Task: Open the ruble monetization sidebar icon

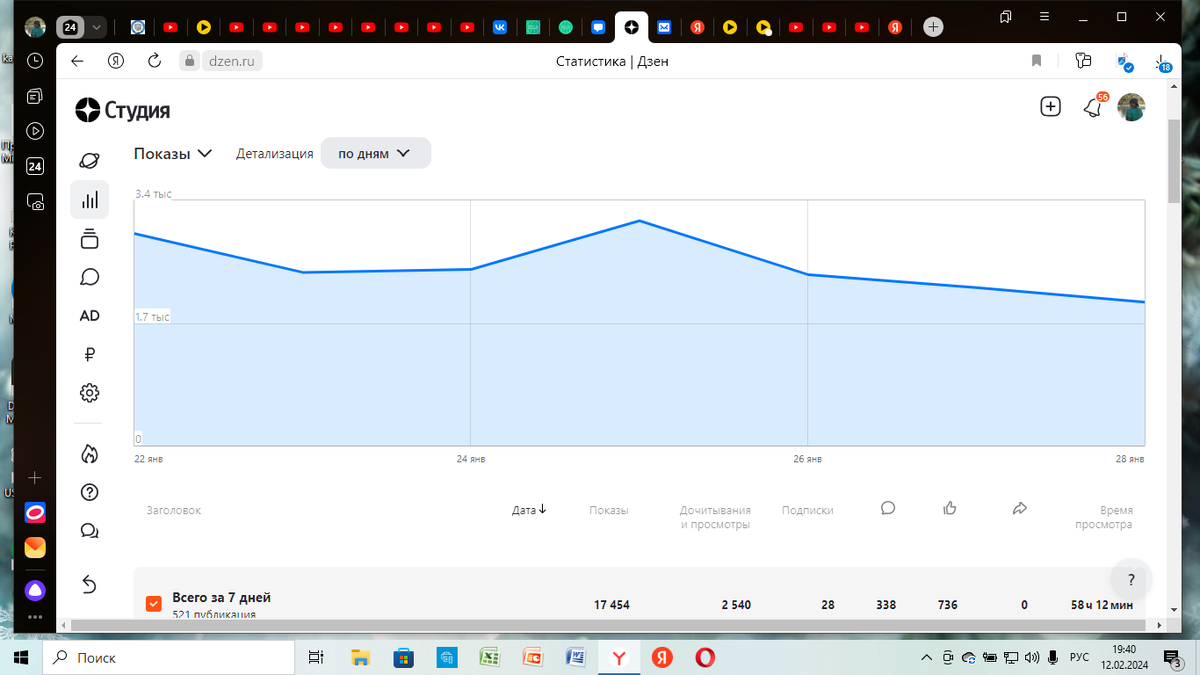Action: (89, 354)
